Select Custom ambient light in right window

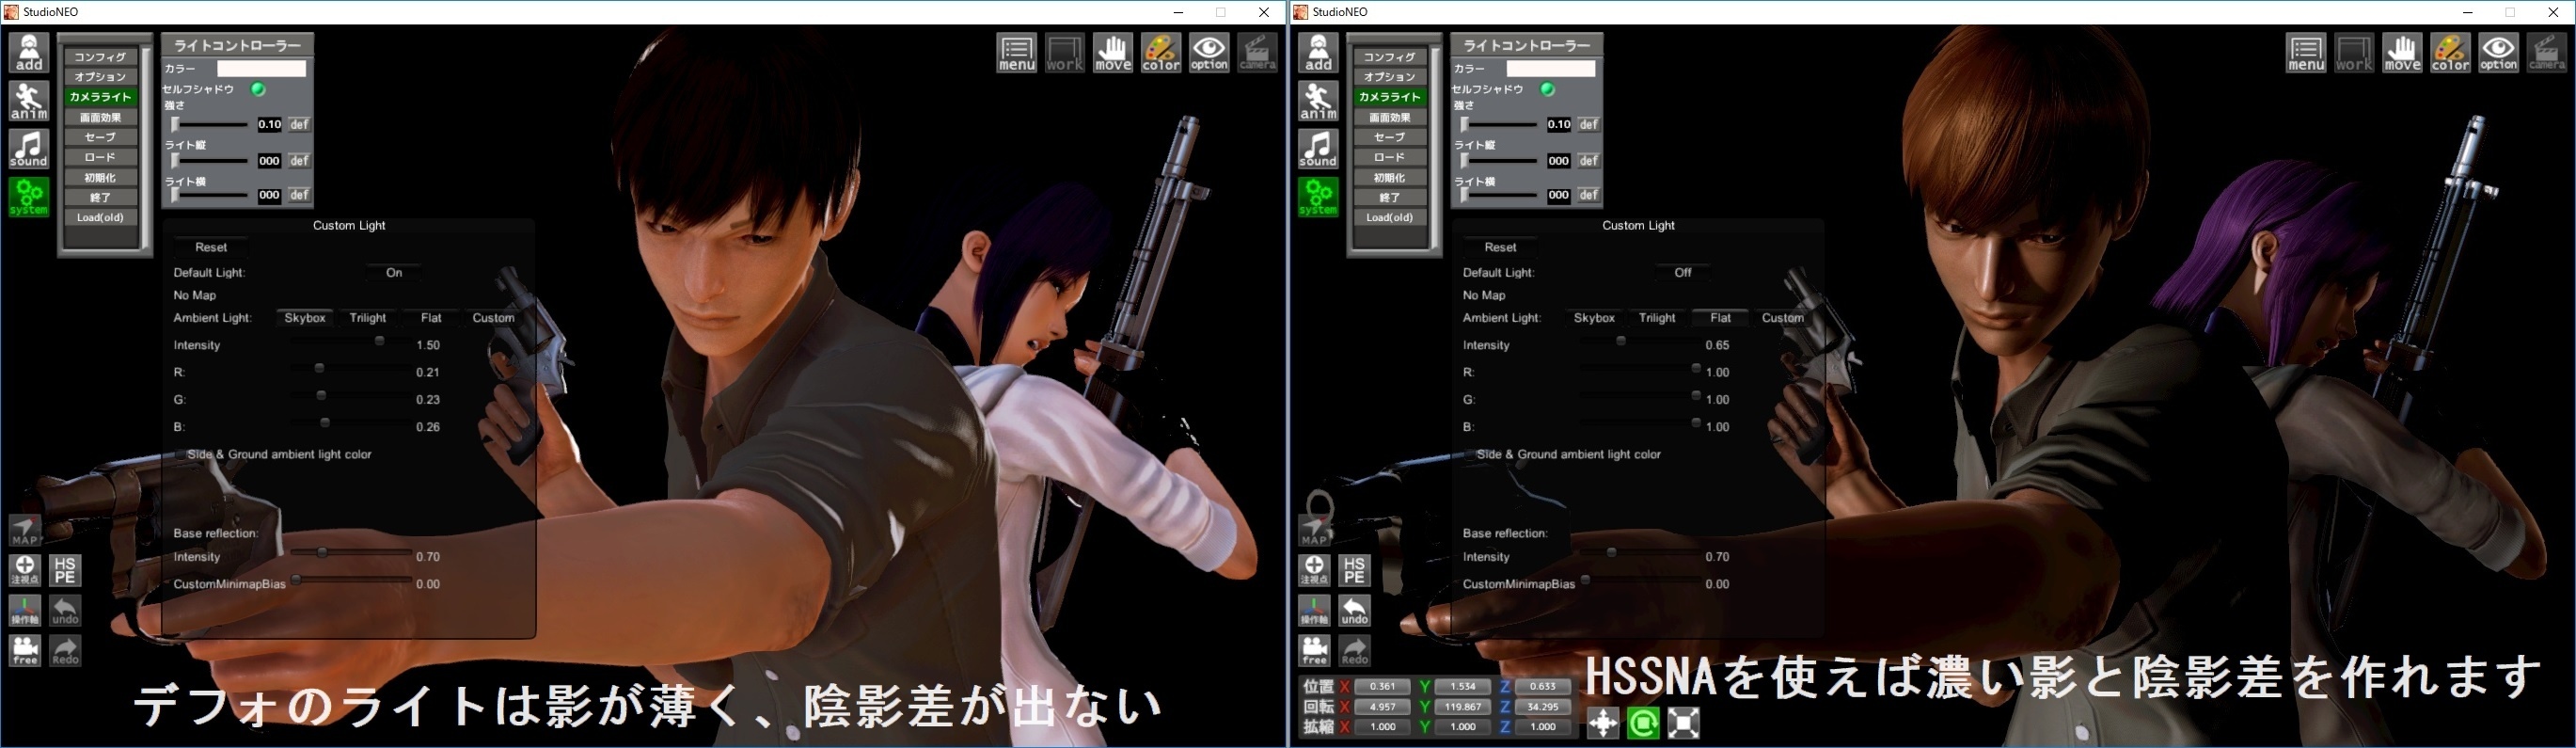[1783, 317]
